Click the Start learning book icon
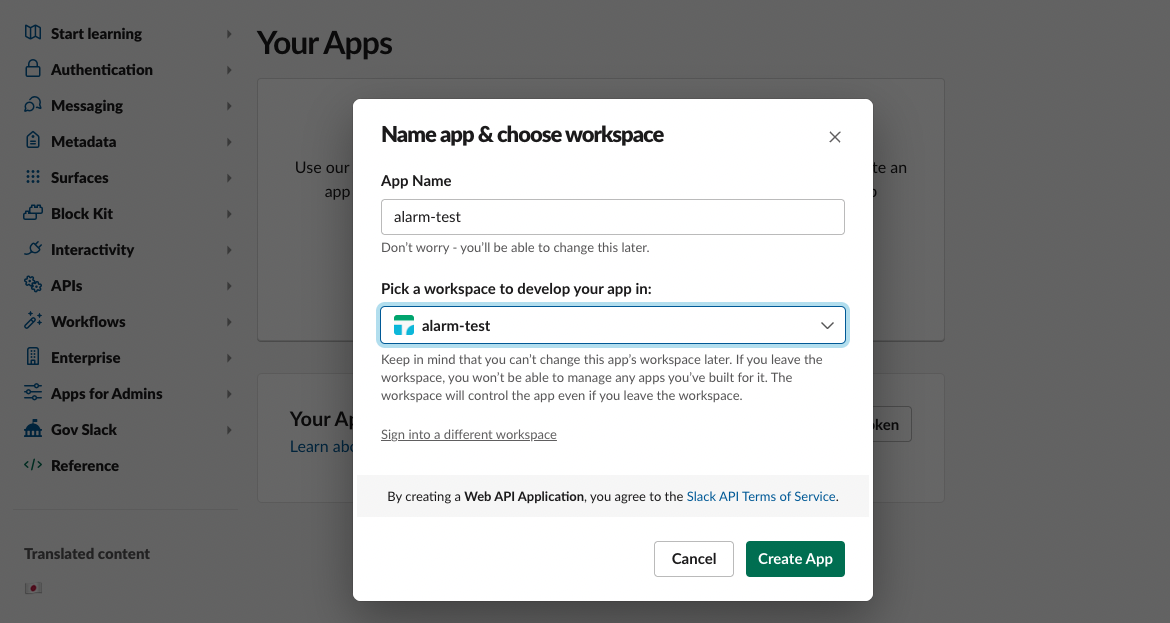The image size is (1170, 623). 33,33
